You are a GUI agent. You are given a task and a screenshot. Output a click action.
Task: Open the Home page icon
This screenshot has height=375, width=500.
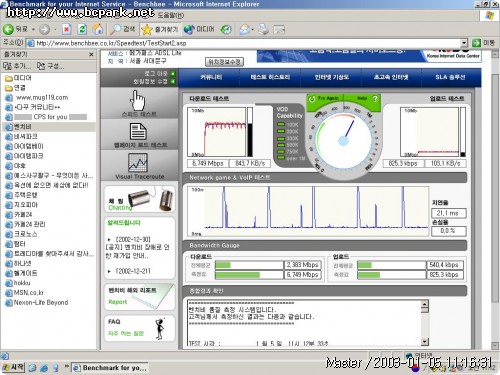98,29
